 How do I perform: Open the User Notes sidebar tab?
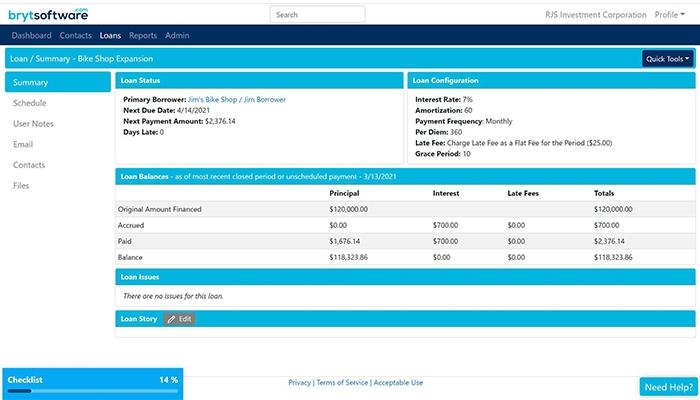tap(33, 124)
